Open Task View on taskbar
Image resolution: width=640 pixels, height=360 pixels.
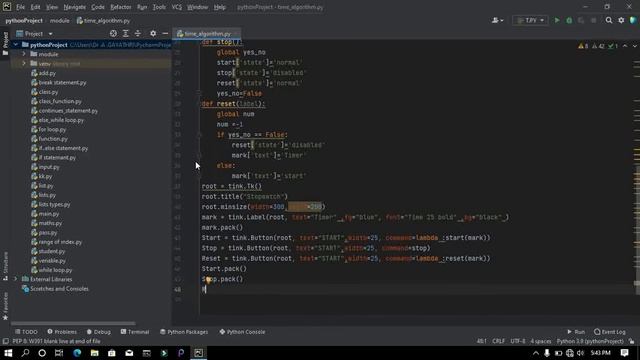[x=59, y=353]
